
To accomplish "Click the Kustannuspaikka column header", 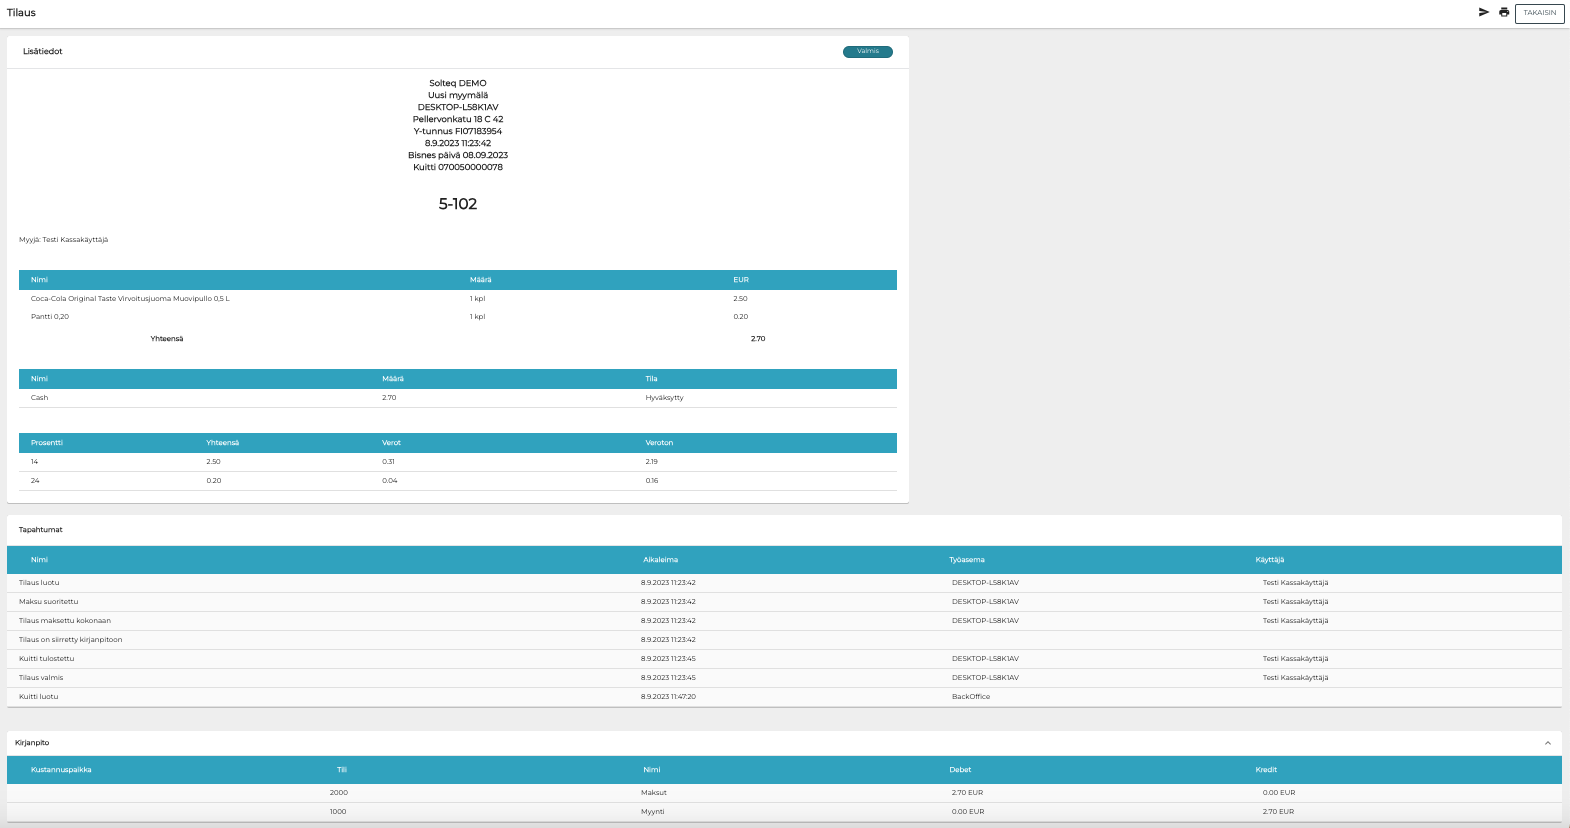I will 61,770.
